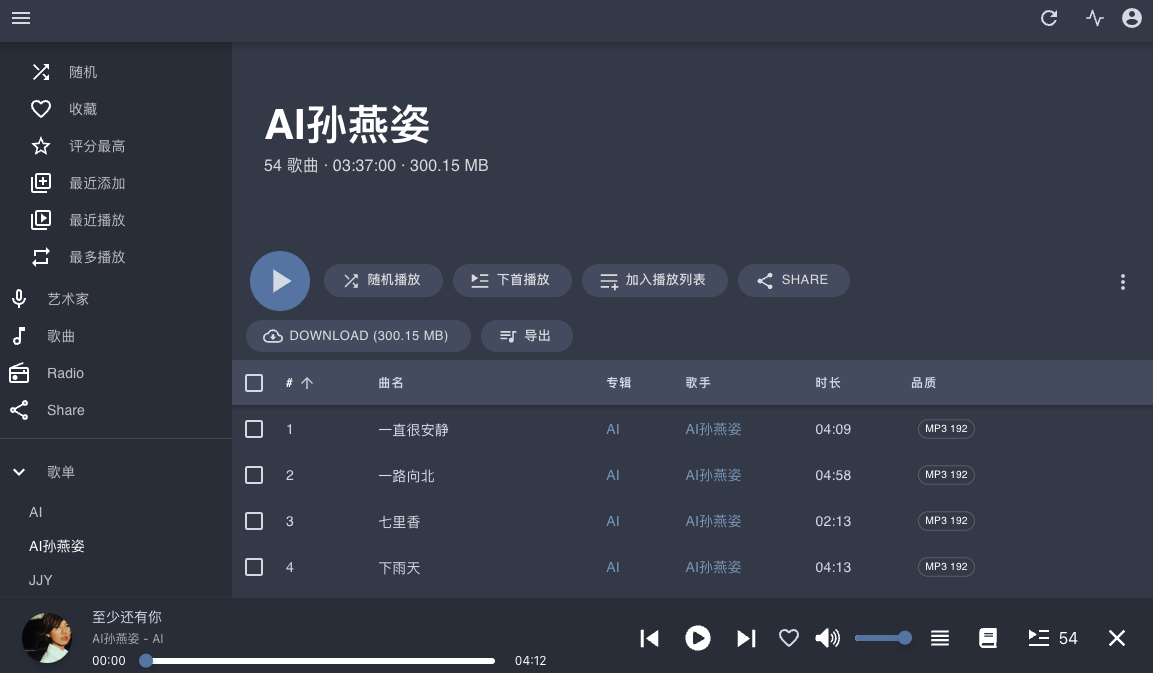The image size is (1153, 673).
Task: Click now playing title 至少还有你
Action: pos(126,617)
